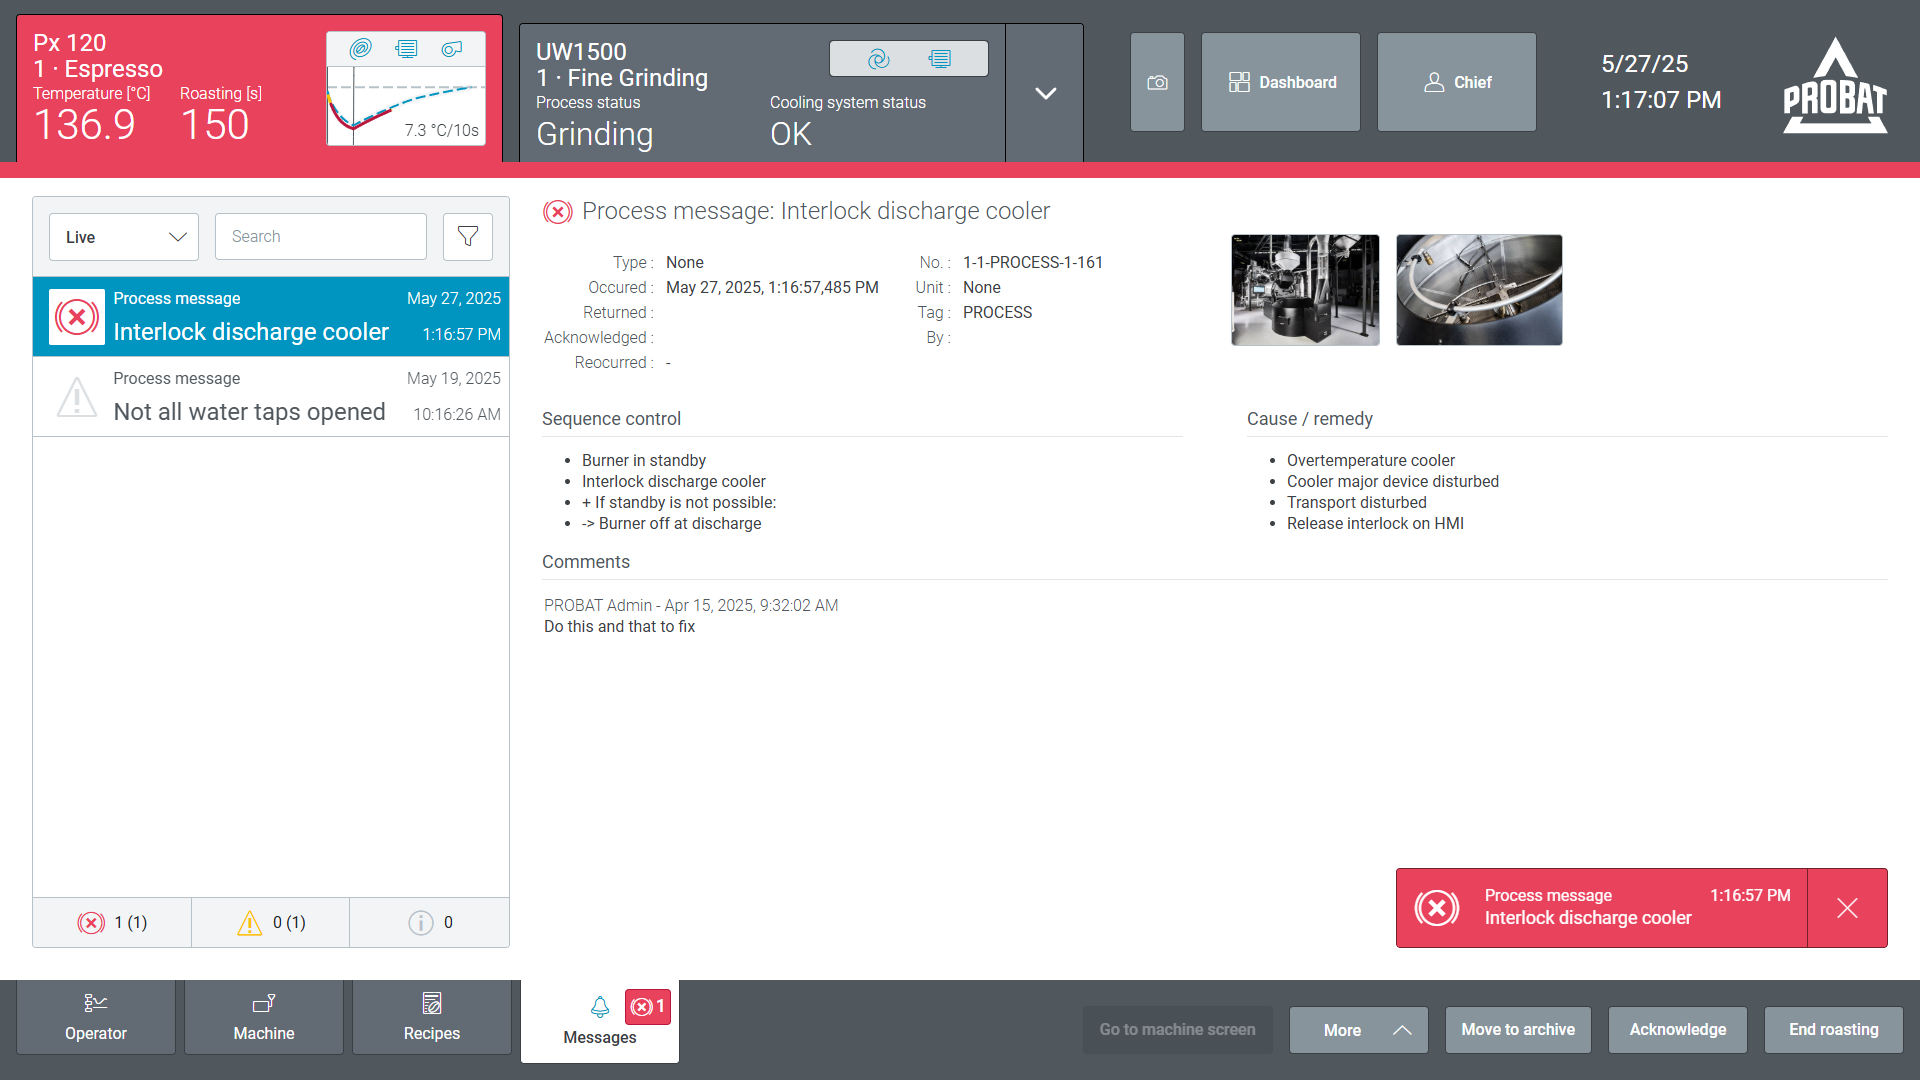
Task: Toggle the warning messages count filter
Action: [x=271, y=922]
